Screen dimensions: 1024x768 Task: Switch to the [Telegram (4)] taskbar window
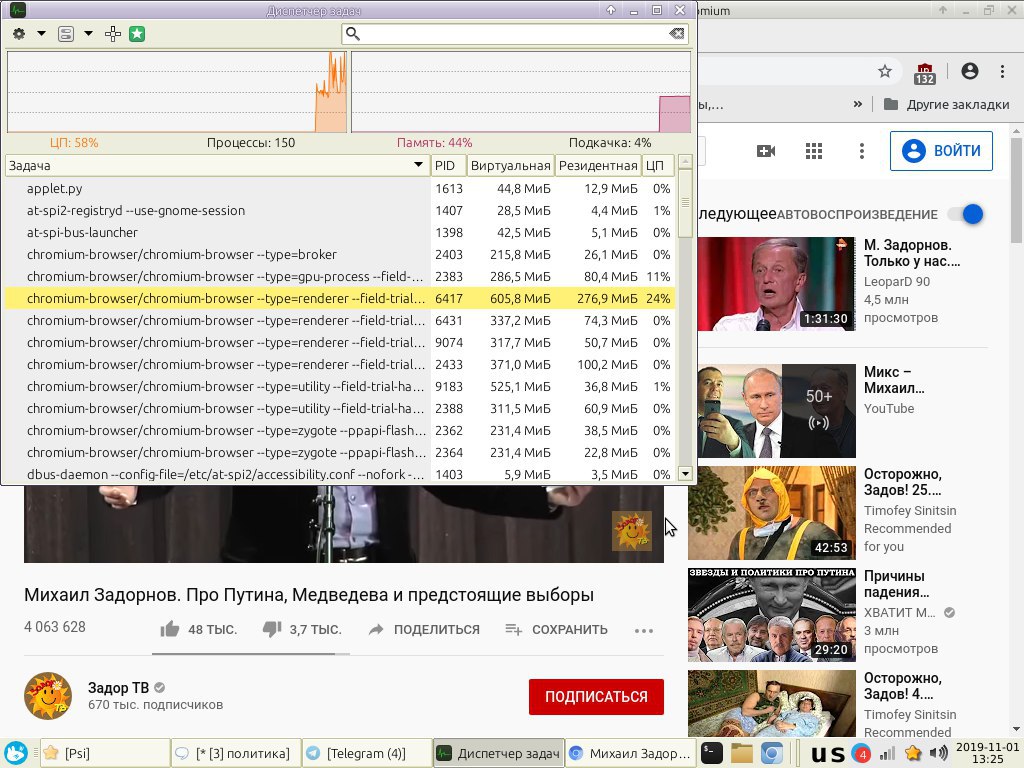(x=367, y=754)
